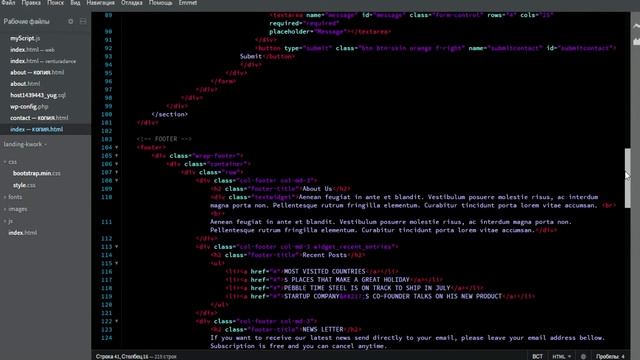Open bootstrap.min.css in project tree
Screen dimensions: 640x360
coord(36,173)
